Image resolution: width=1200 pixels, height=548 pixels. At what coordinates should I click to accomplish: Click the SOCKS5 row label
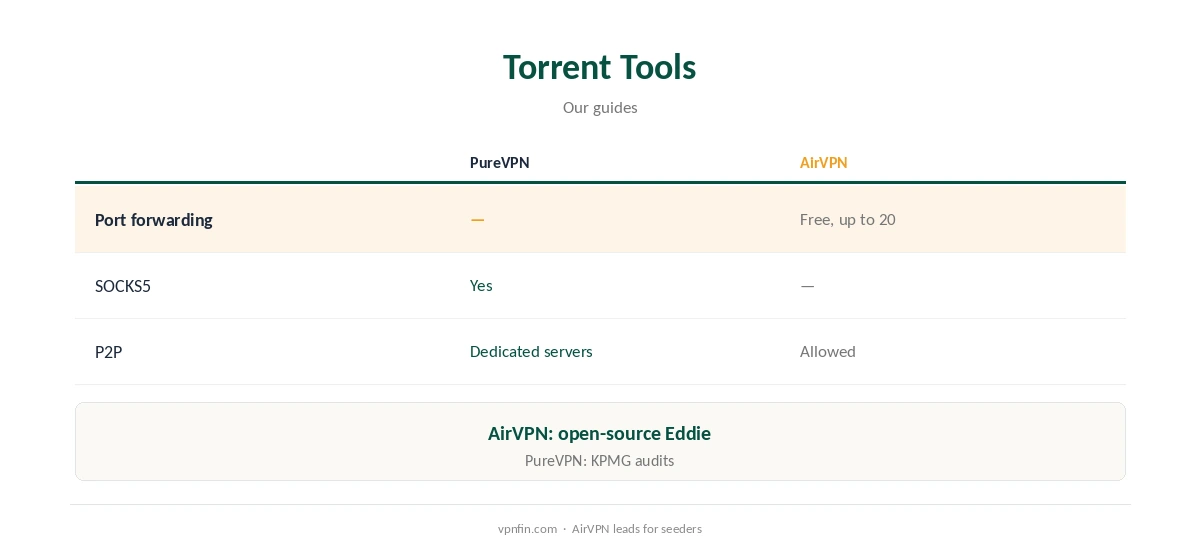[x=123, y=286]
